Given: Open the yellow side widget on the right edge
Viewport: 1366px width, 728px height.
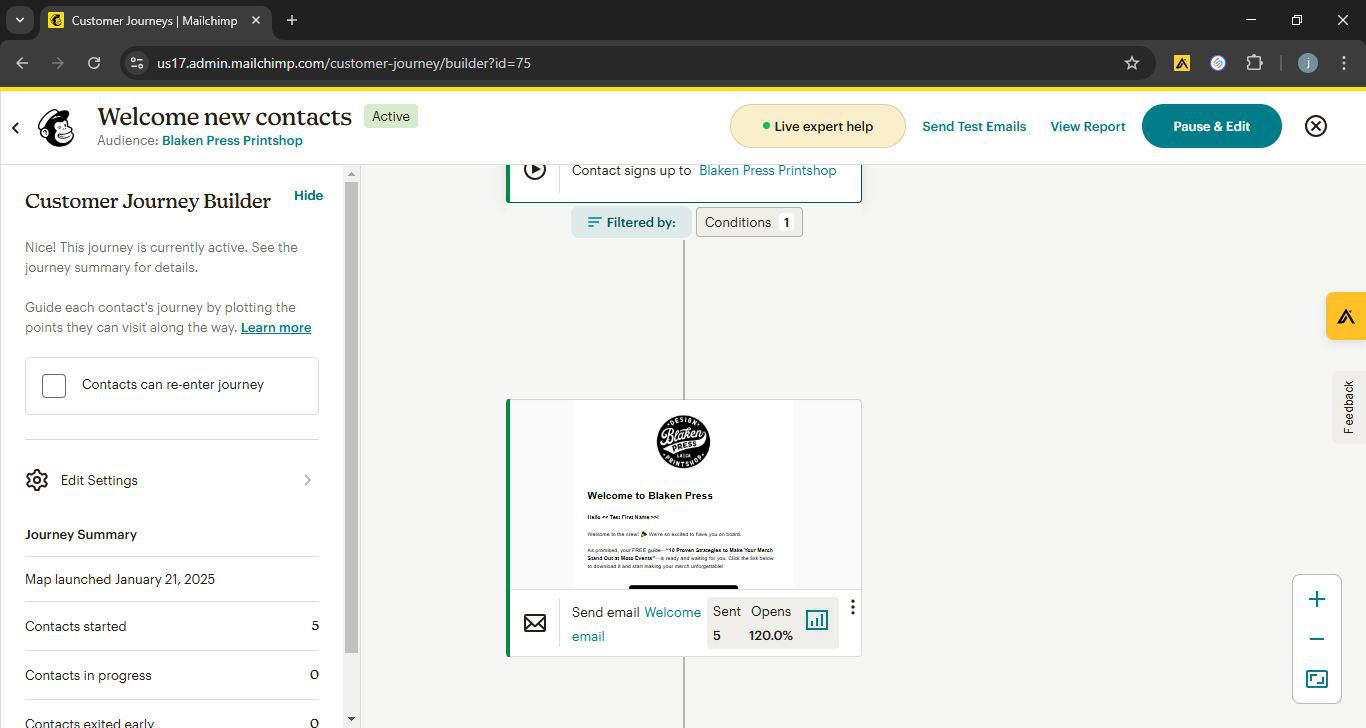Looking at the screenshot, I should pyautogui.click(x=1346, y=316).
